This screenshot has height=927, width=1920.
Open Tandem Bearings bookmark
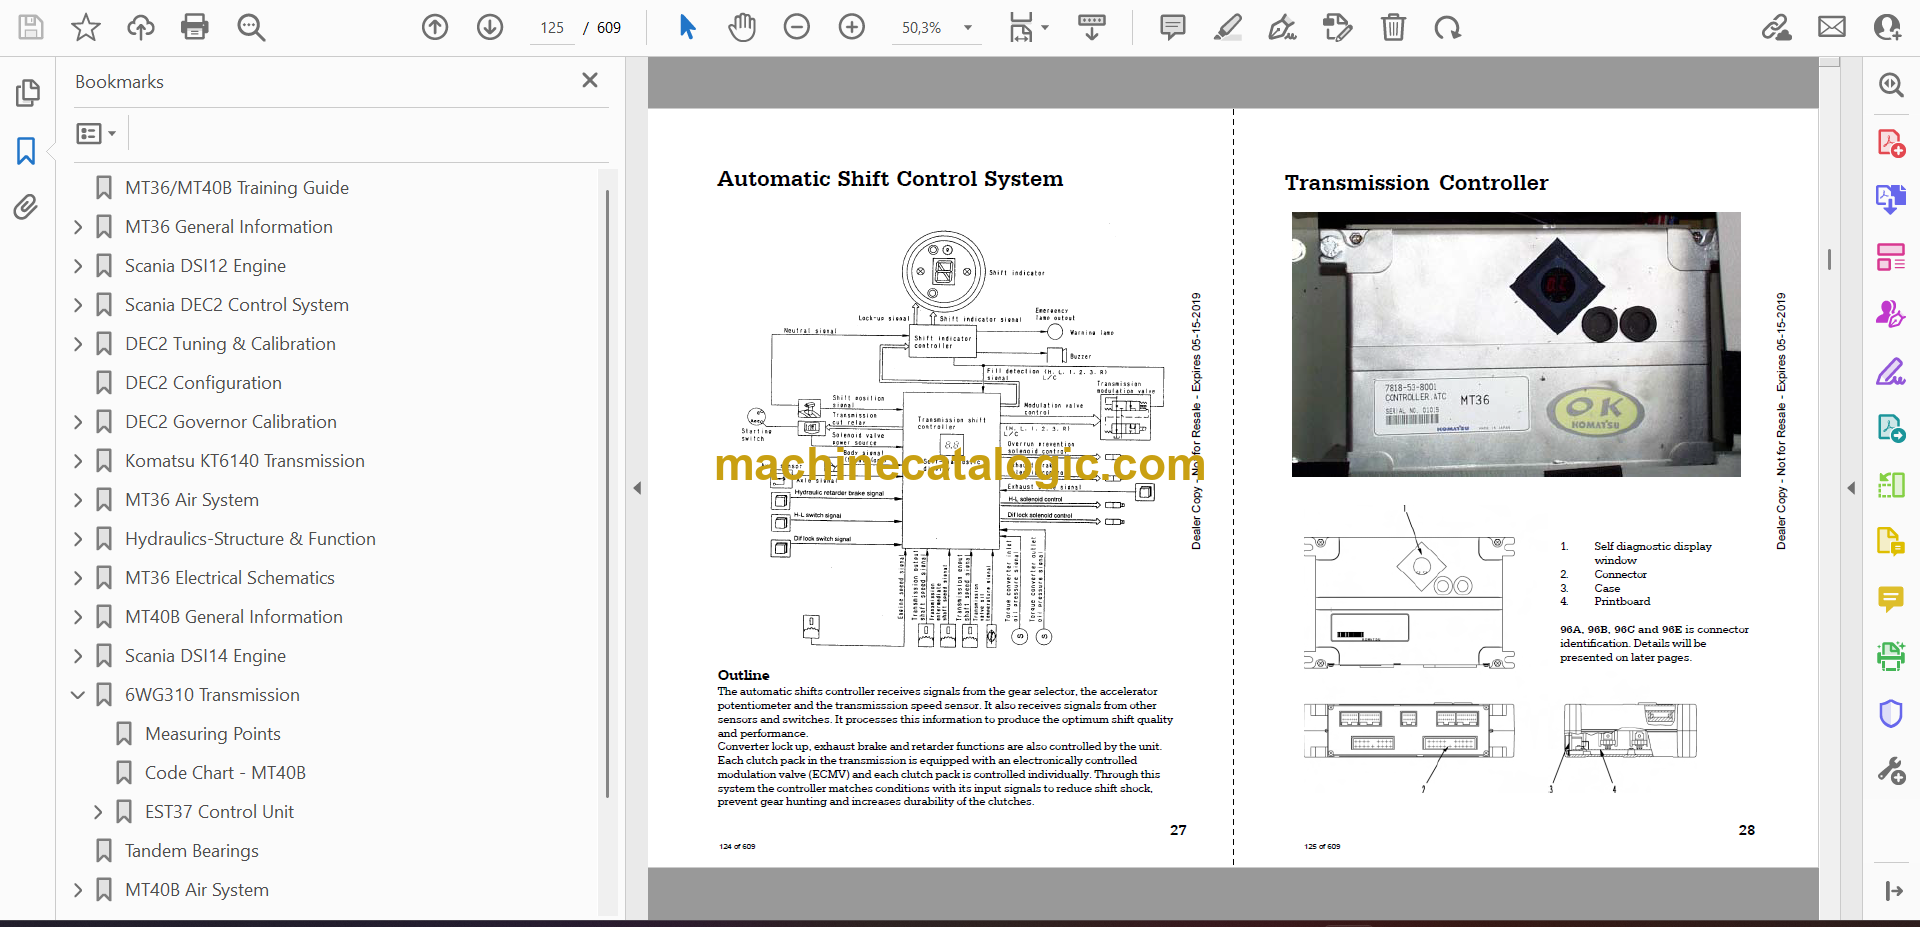tap(192, 851)
